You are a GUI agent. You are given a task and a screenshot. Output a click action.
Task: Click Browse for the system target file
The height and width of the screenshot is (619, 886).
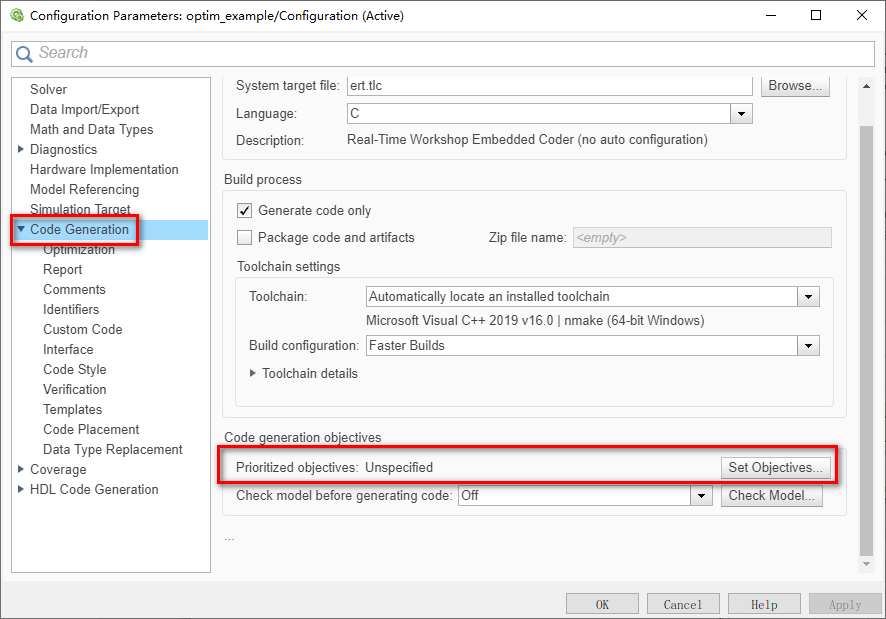[795, 86]
